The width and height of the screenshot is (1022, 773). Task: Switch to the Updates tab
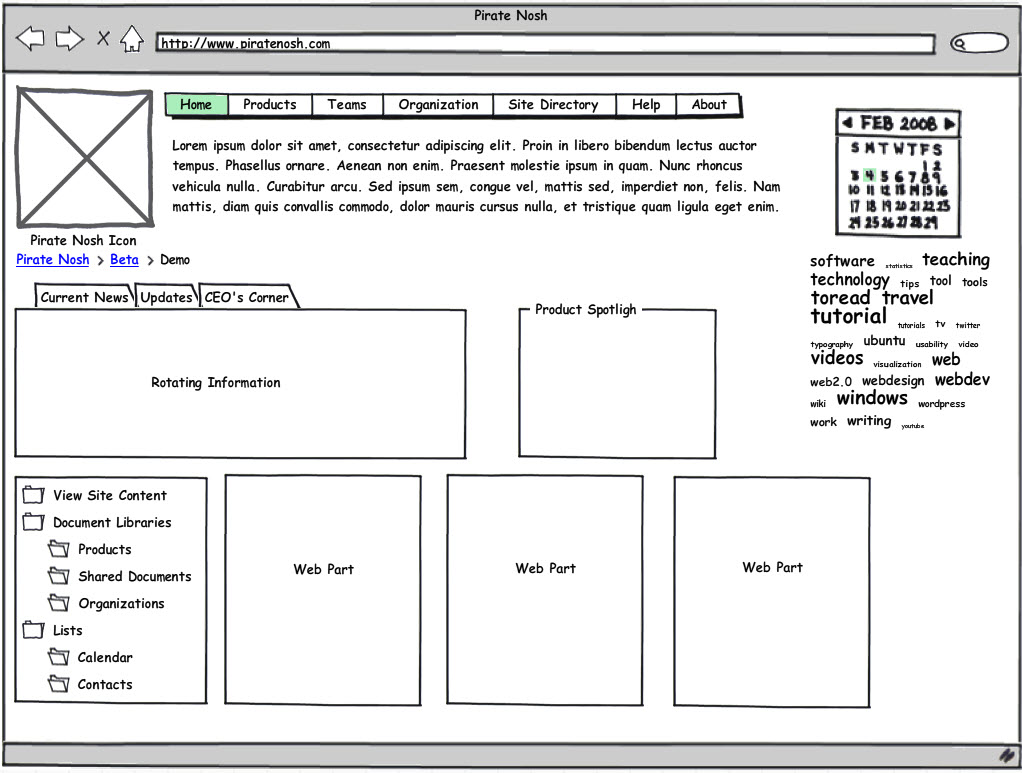(166, 297)
